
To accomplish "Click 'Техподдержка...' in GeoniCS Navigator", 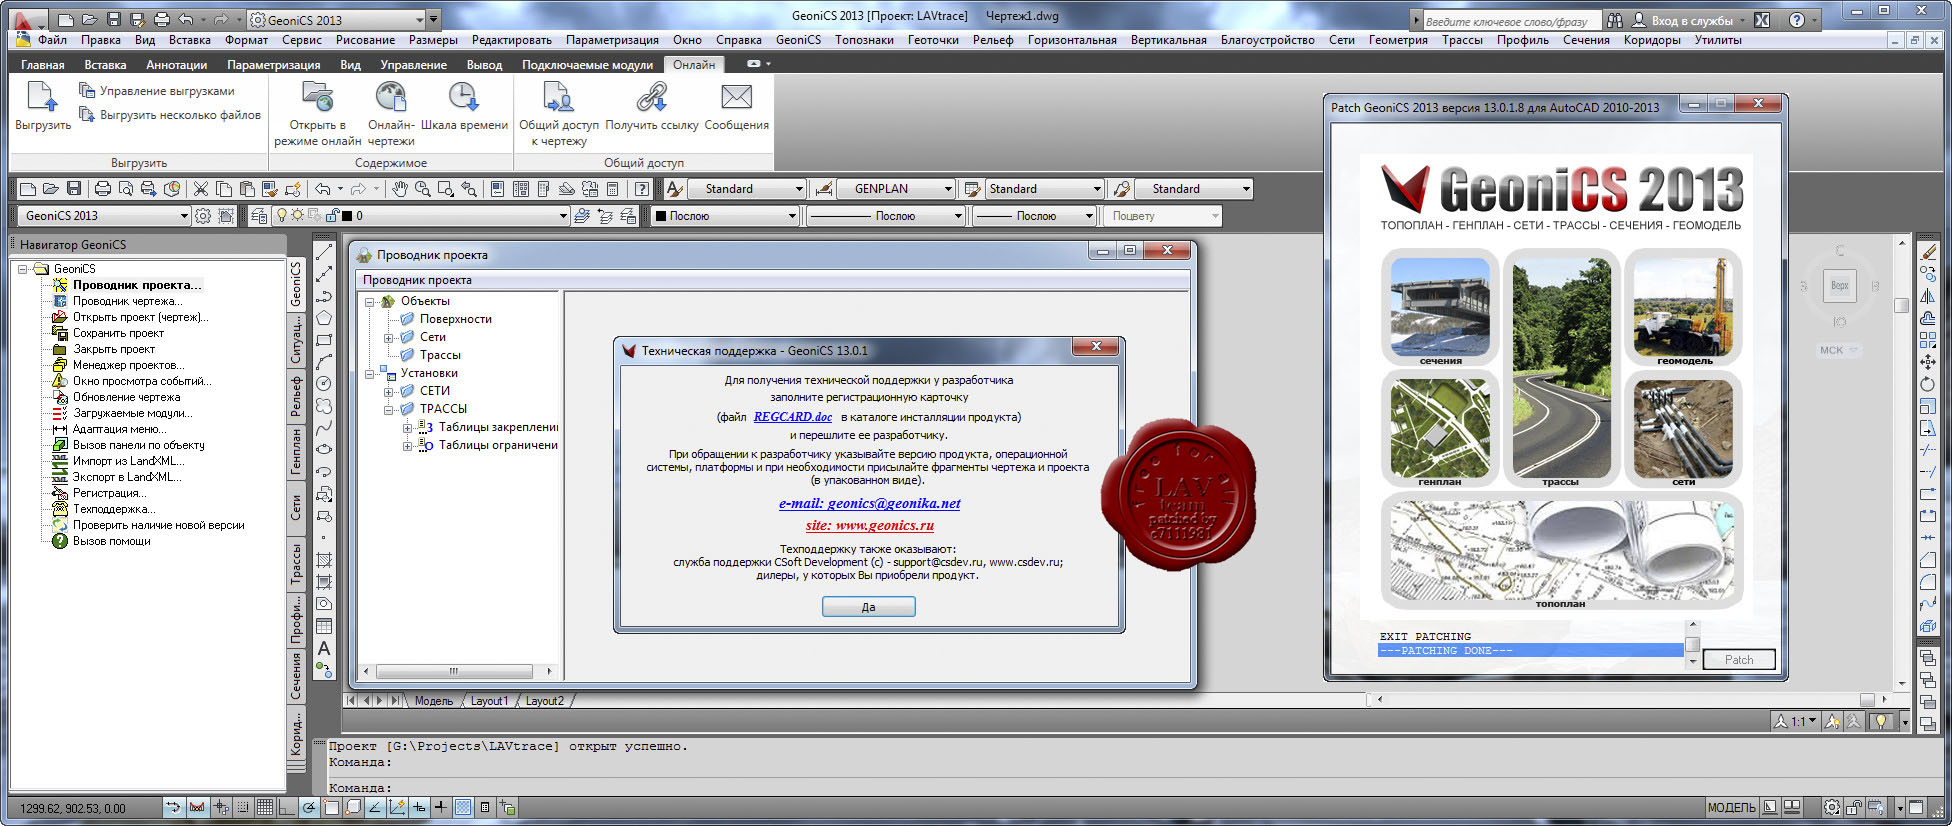I will [x=113, y=509].
